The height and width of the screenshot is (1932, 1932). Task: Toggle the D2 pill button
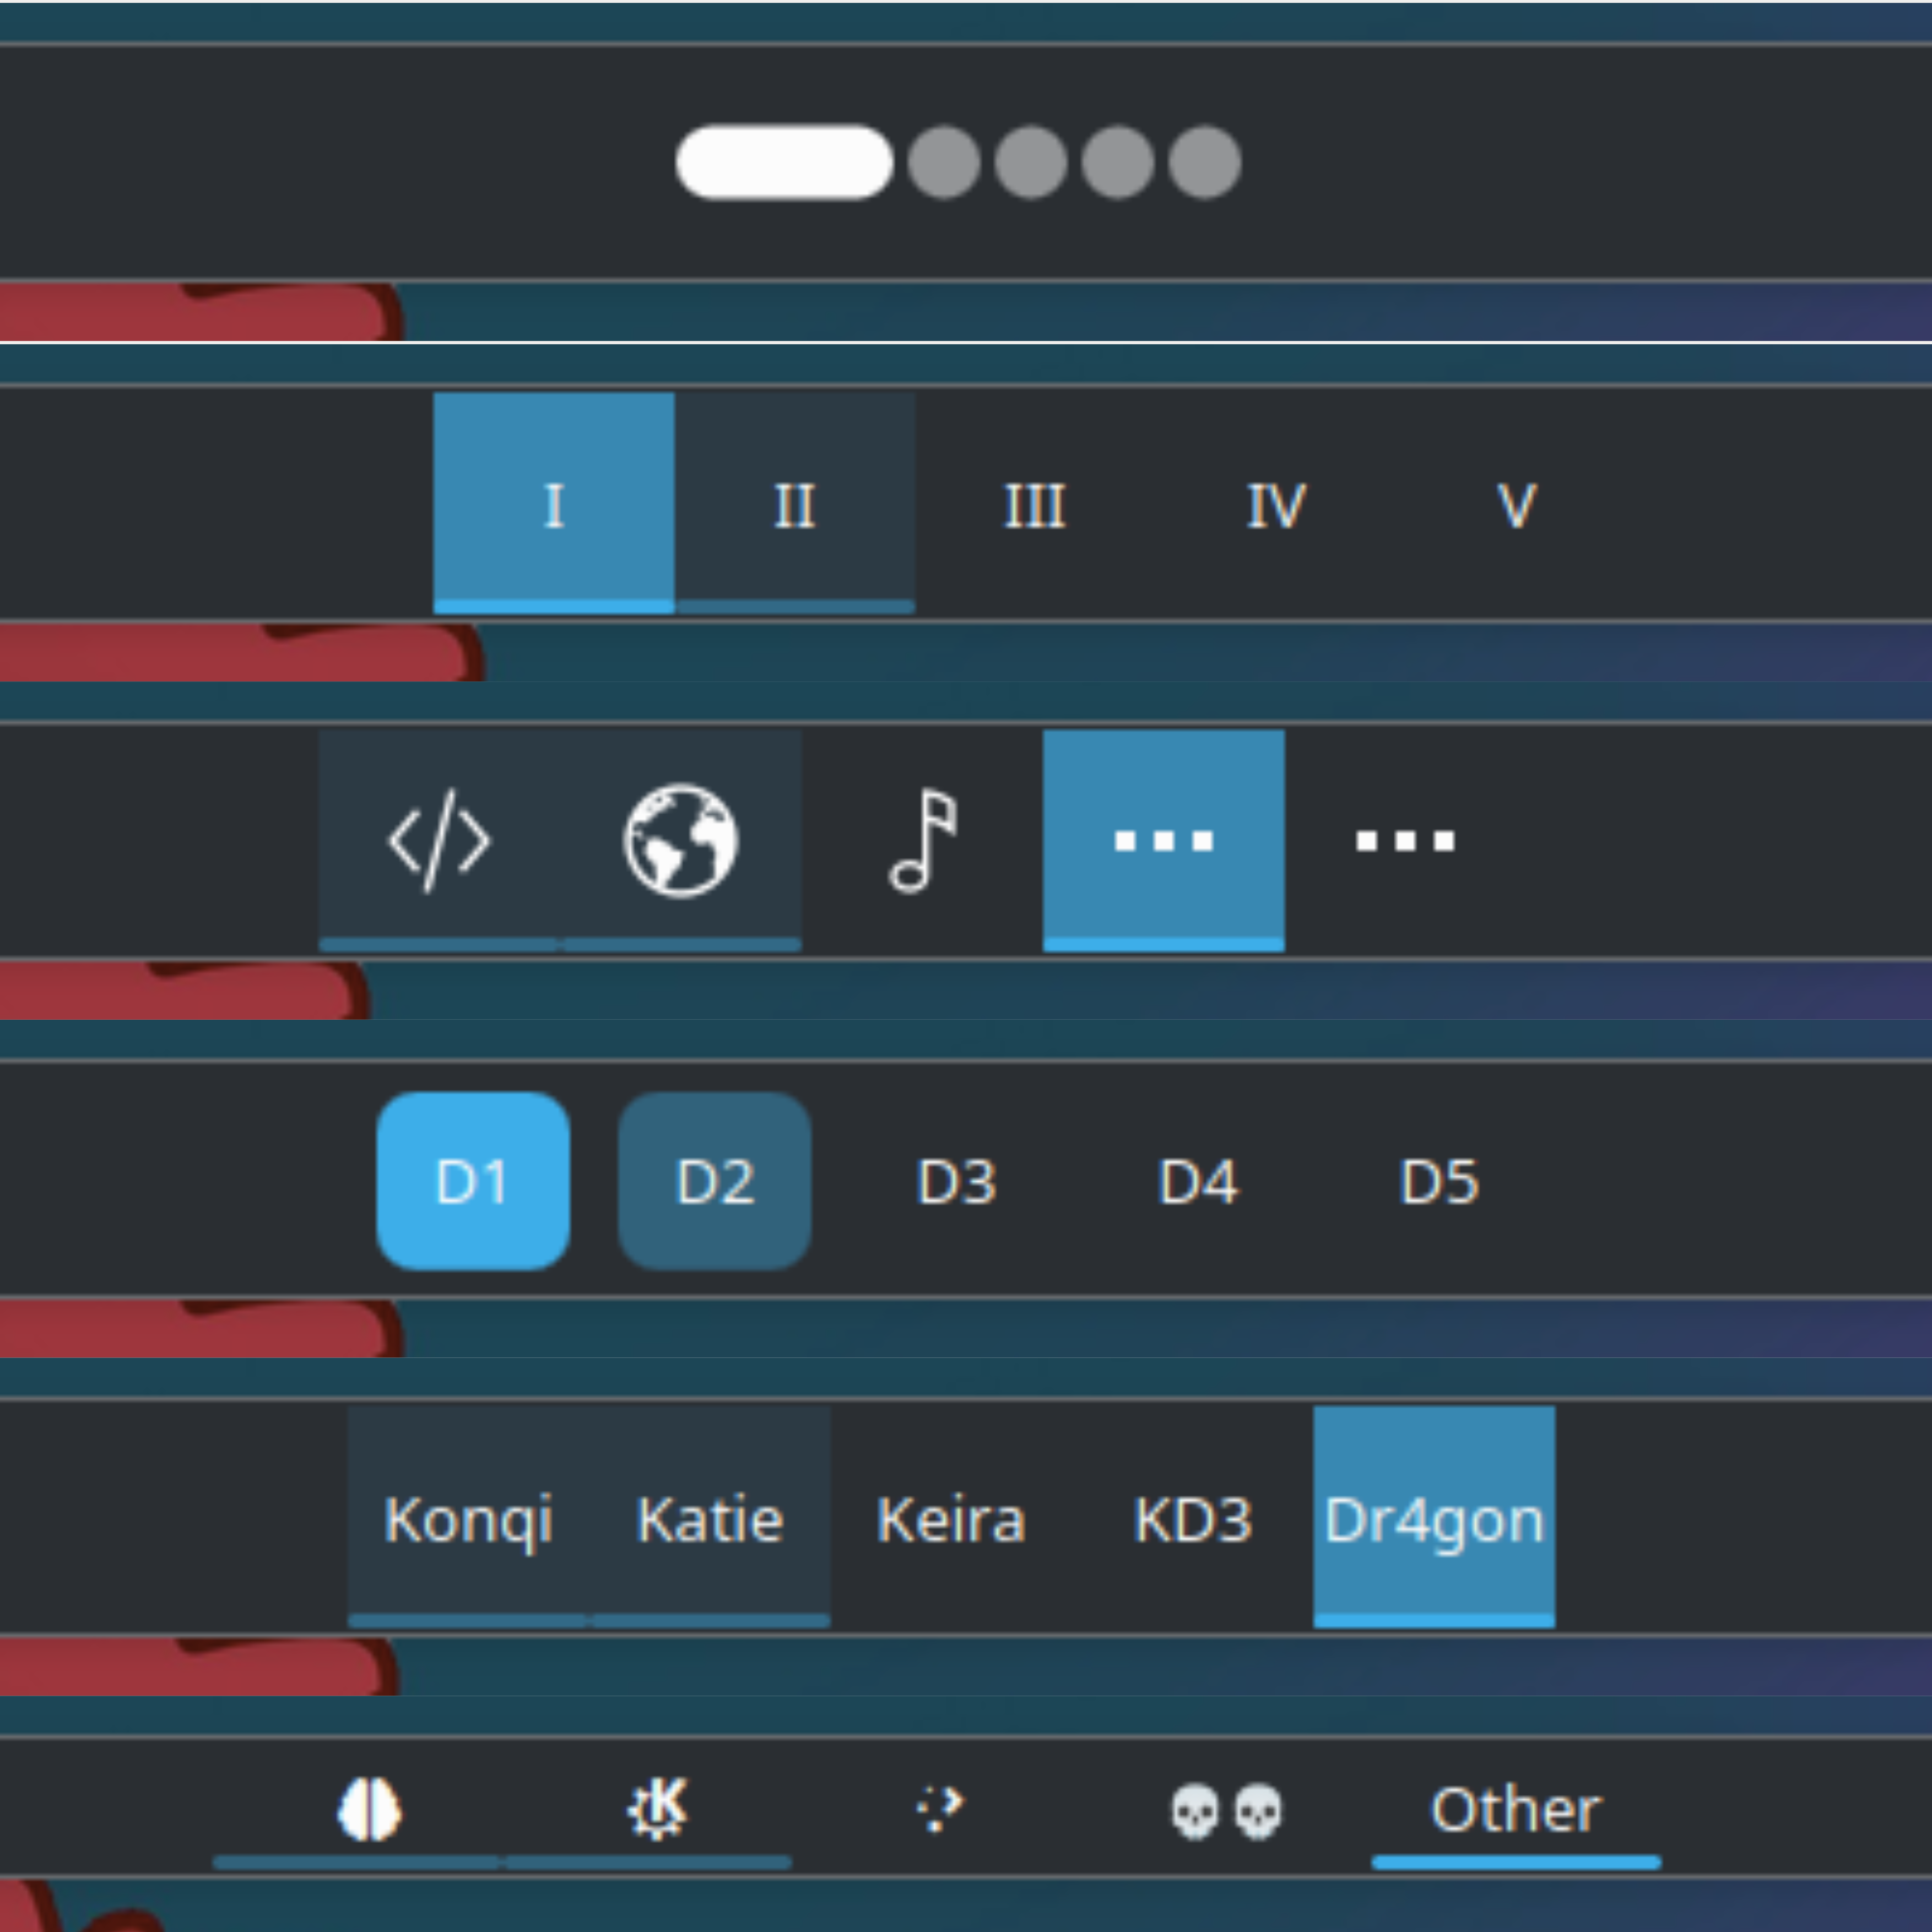click(713, 1182)
